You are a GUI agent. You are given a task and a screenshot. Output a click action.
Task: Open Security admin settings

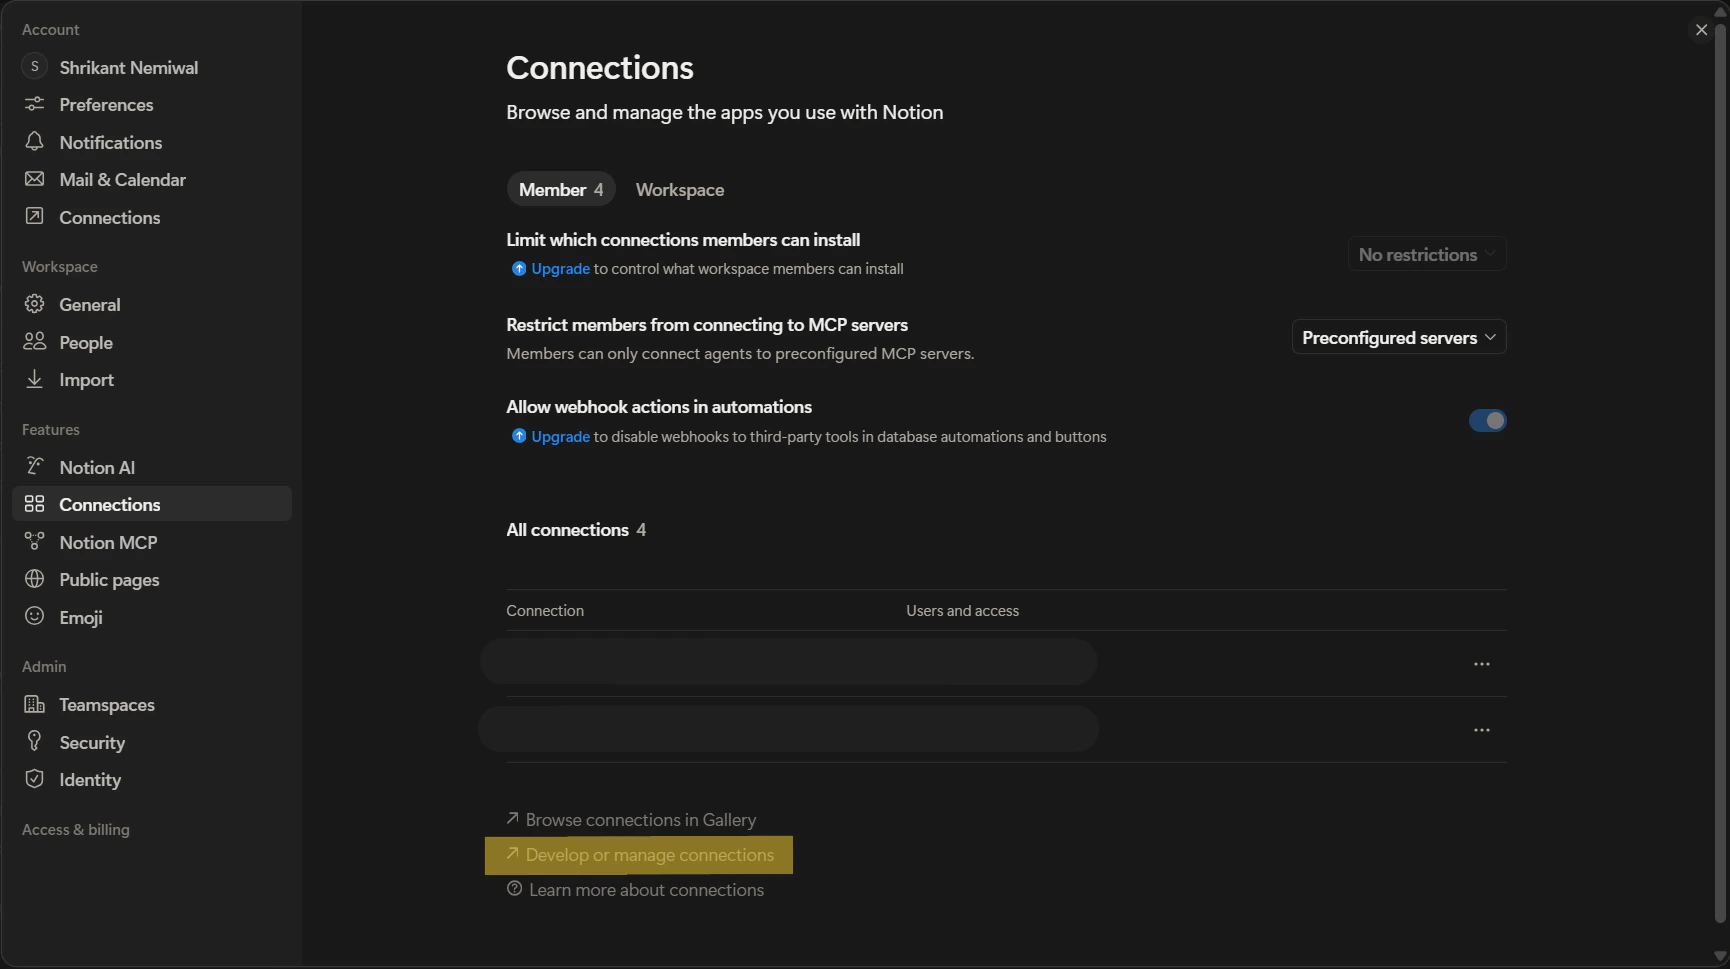152,742
